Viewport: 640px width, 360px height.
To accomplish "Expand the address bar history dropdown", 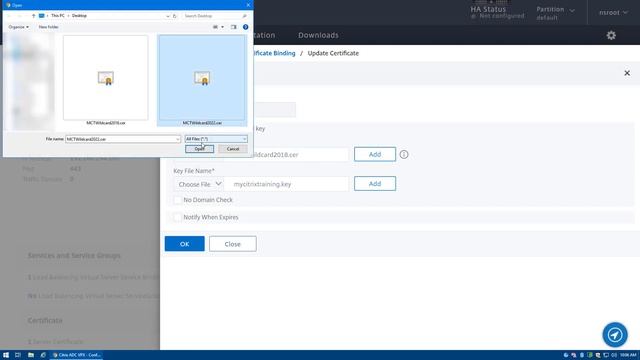I will tap(168, 16).
